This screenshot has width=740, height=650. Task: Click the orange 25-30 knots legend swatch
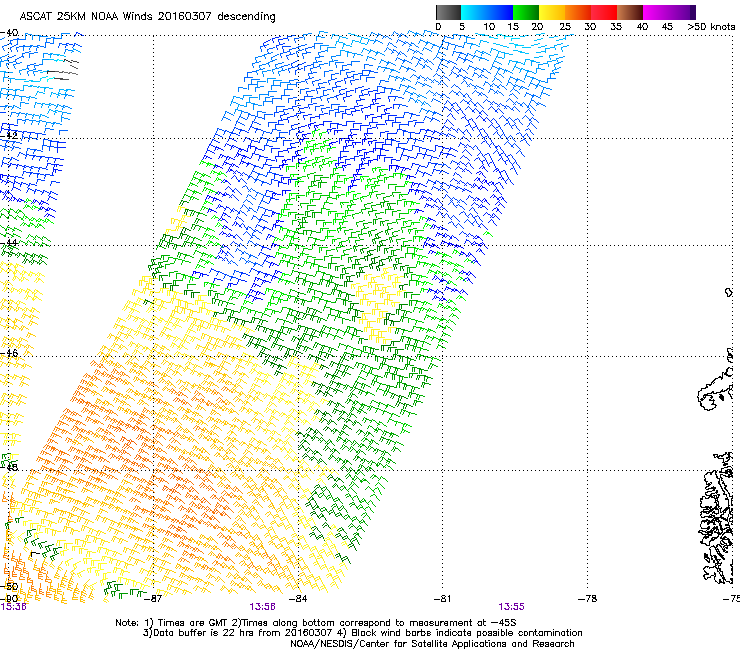[578, 12]
